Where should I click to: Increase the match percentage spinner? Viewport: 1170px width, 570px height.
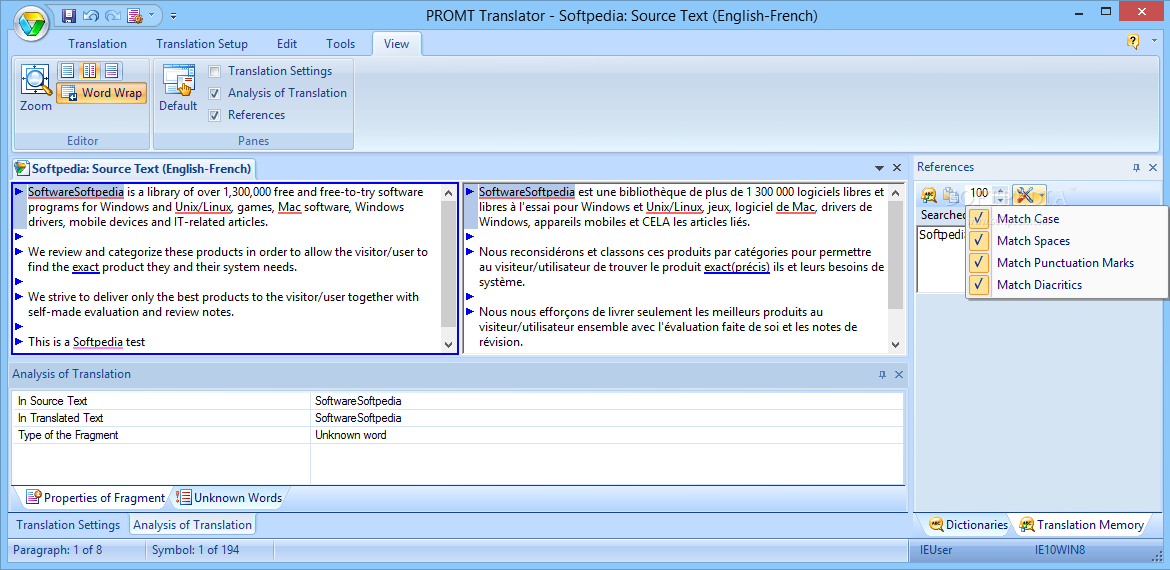[1001, 190]
